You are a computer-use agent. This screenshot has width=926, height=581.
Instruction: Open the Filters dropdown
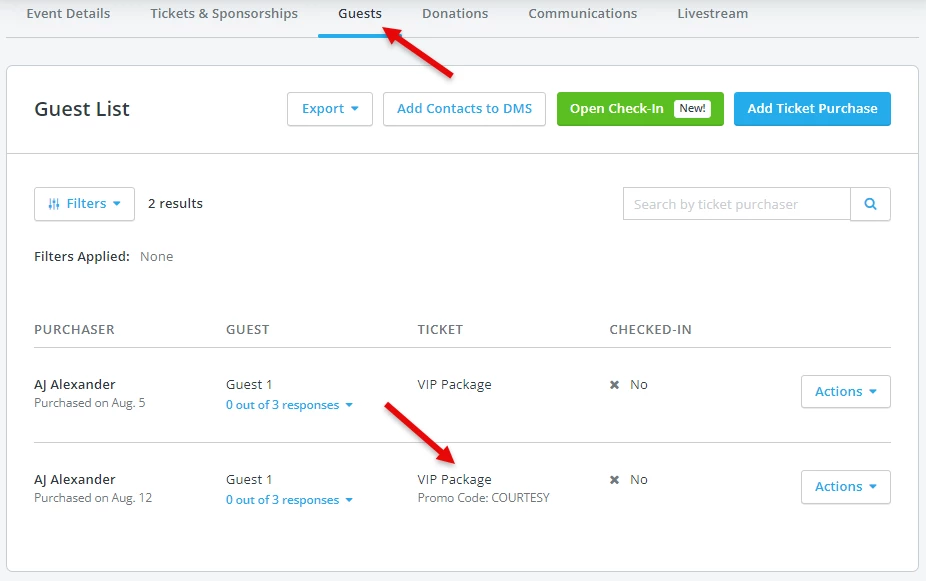pyautogui.click(x=84, y=203)
